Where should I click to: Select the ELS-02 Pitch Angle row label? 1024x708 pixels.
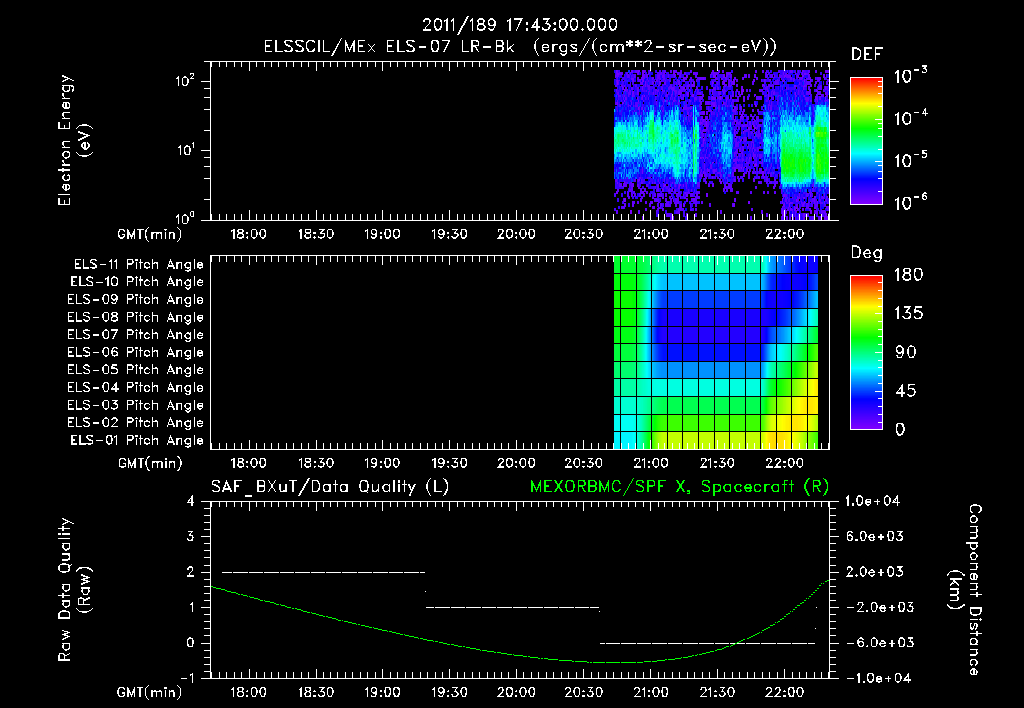click(136, 423)
